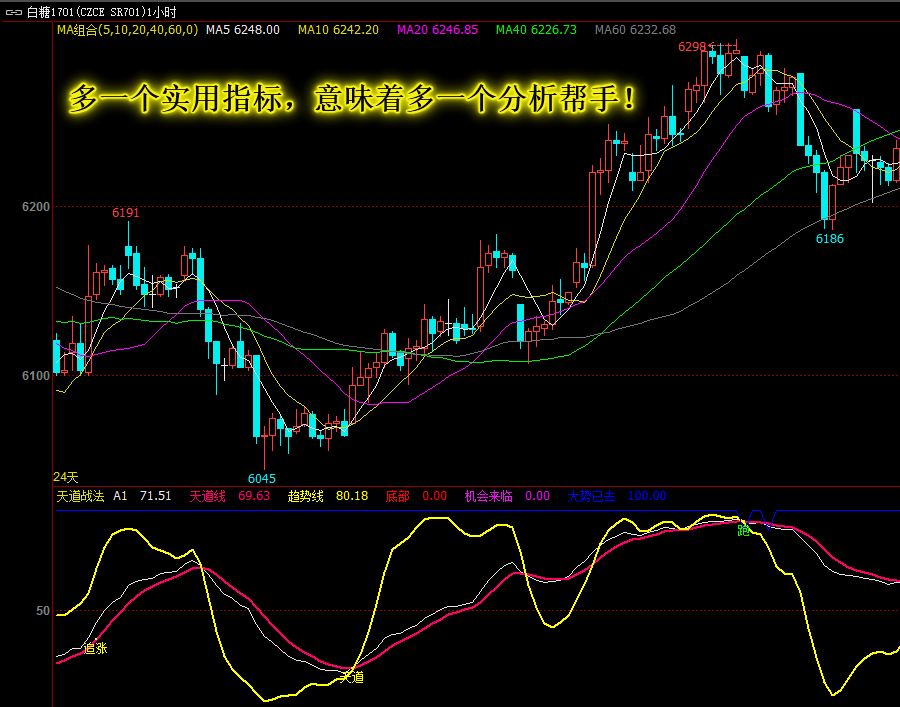Viewport: 900px width, 707px height.
Task: Click the 6298 high price label
Action: 692,47
